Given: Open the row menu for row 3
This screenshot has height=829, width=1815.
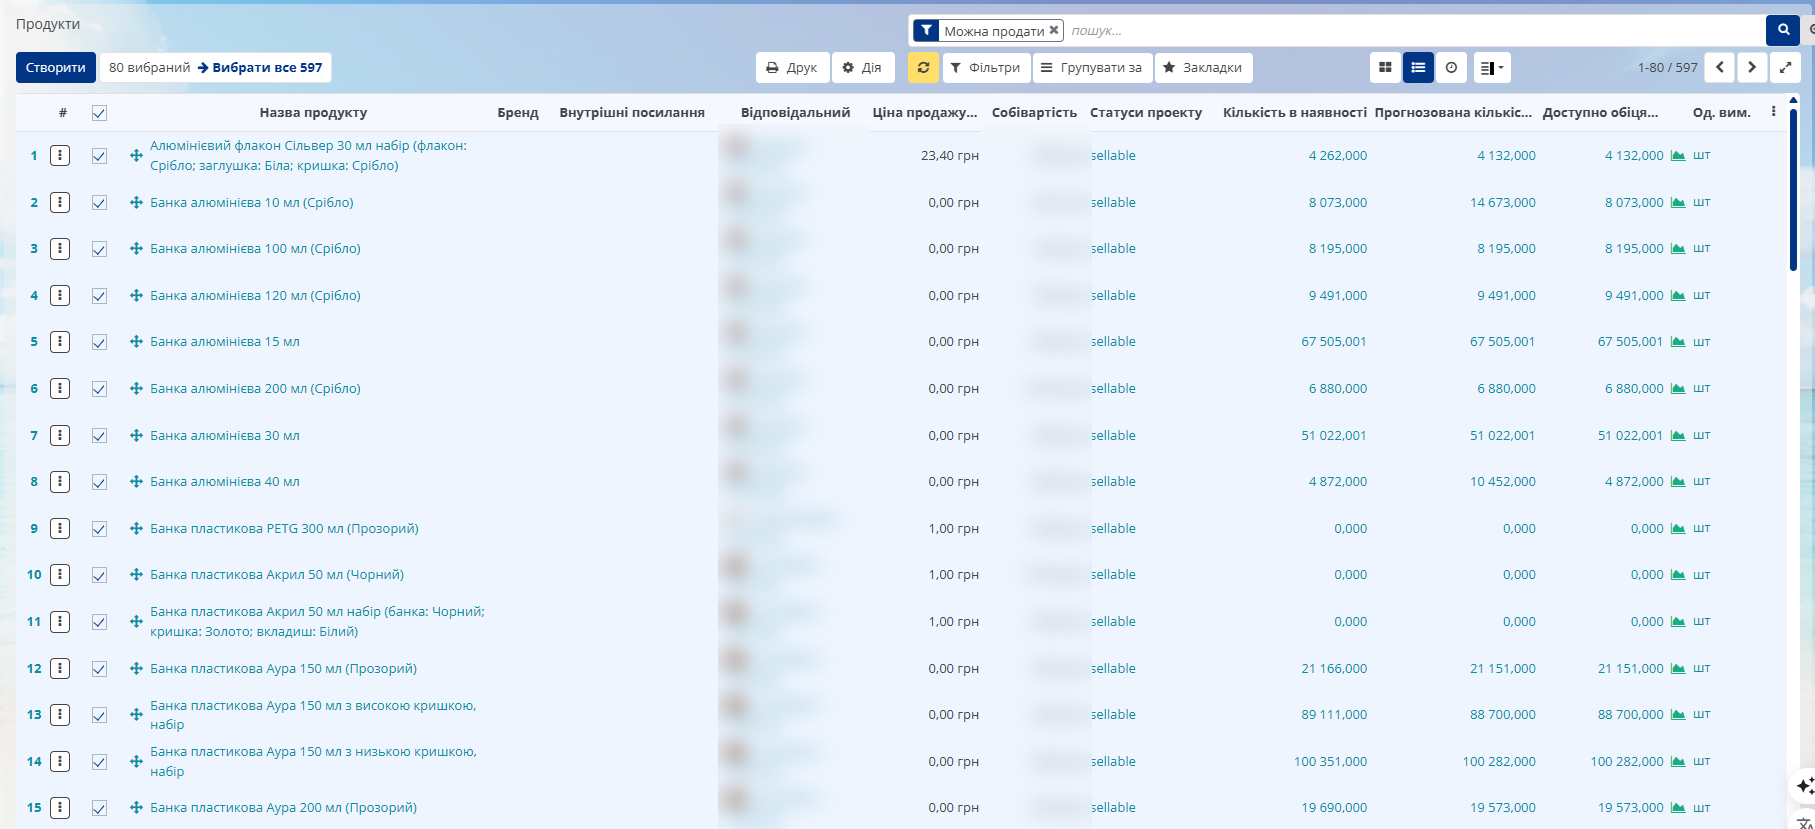Looking at the screenshot, I should coord(60,249).
